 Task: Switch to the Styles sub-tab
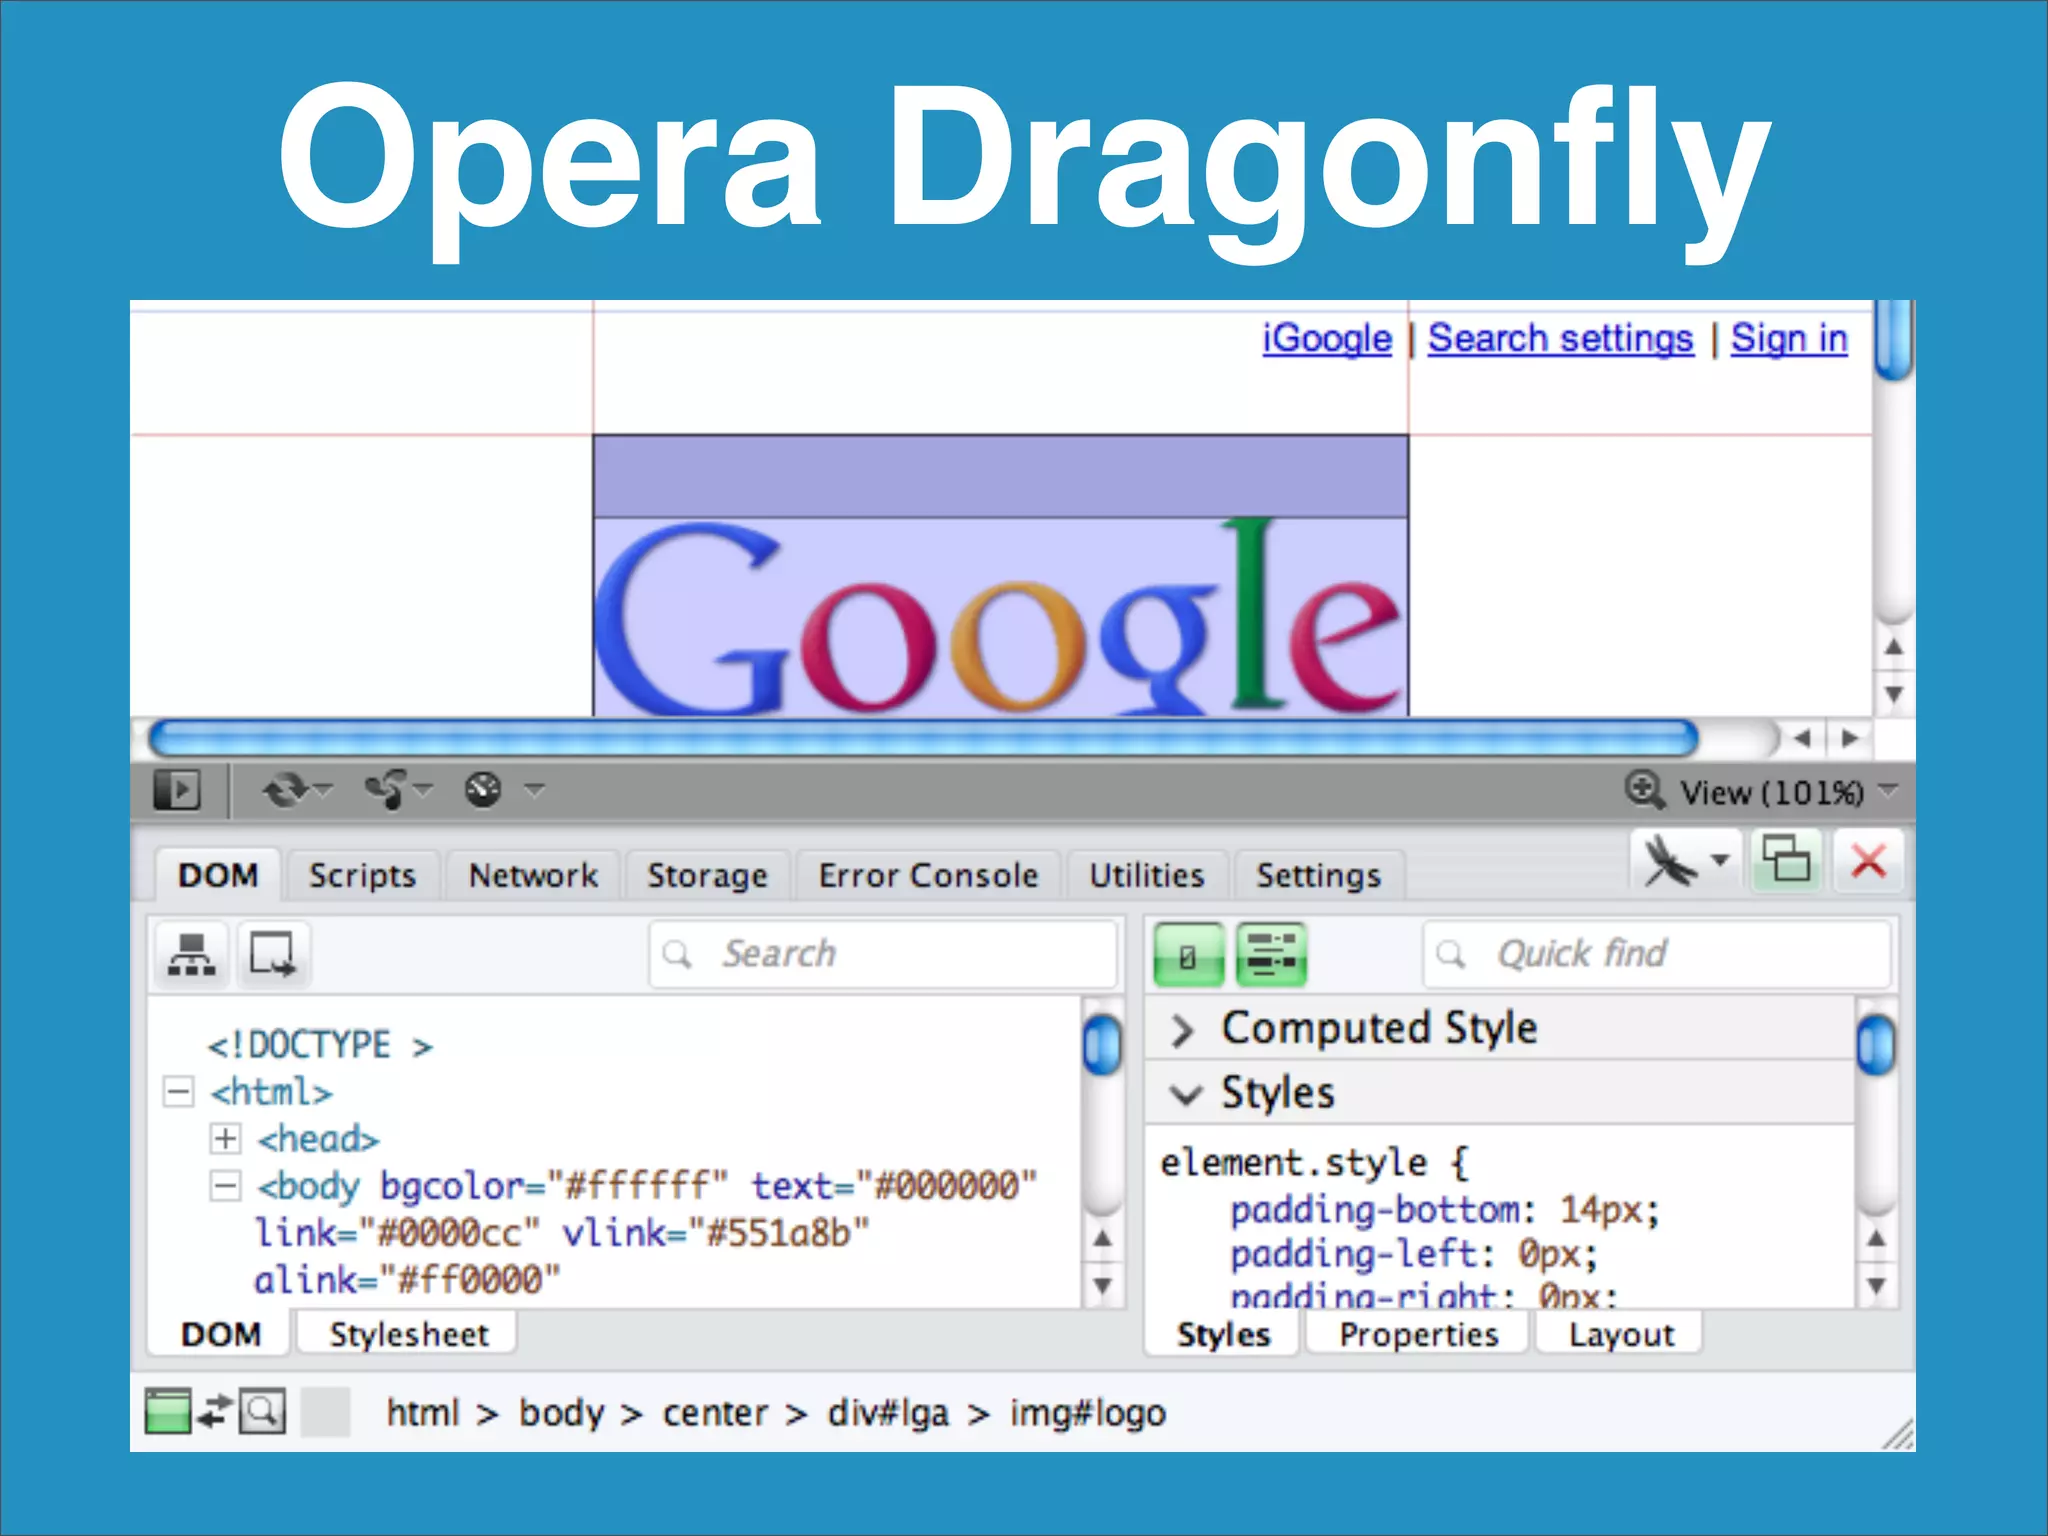pos(1223,1334)
